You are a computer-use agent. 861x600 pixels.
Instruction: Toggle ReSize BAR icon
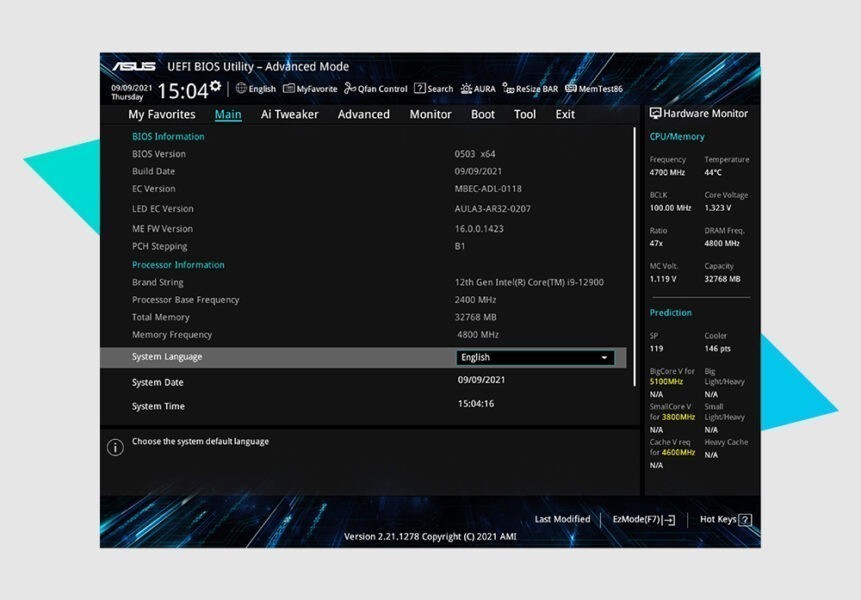pyautogui.click(x=508, y=88)
